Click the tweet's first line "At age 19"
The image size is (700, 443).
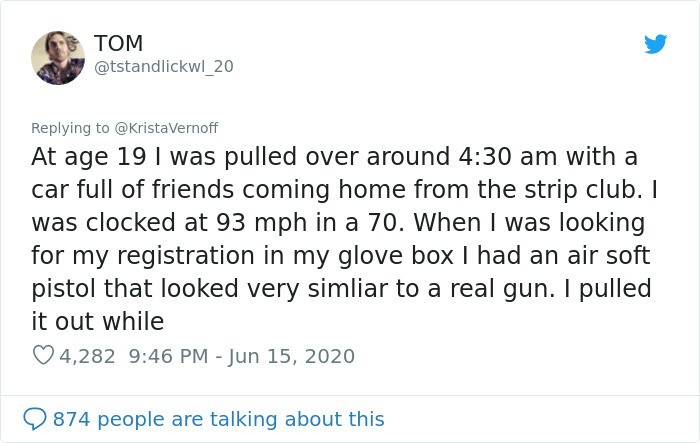[x=89, y=157]
